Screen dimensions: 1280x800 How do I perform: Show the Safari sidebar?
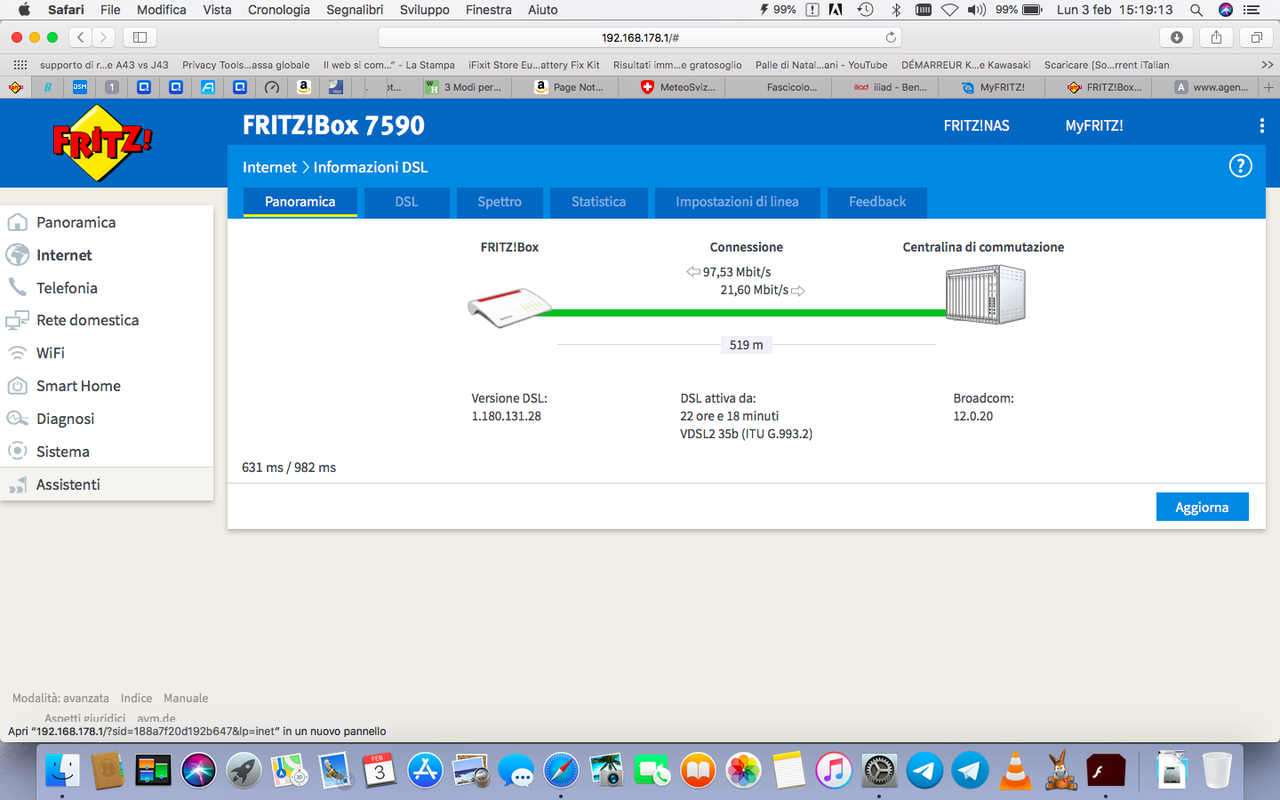click(140, 37)
